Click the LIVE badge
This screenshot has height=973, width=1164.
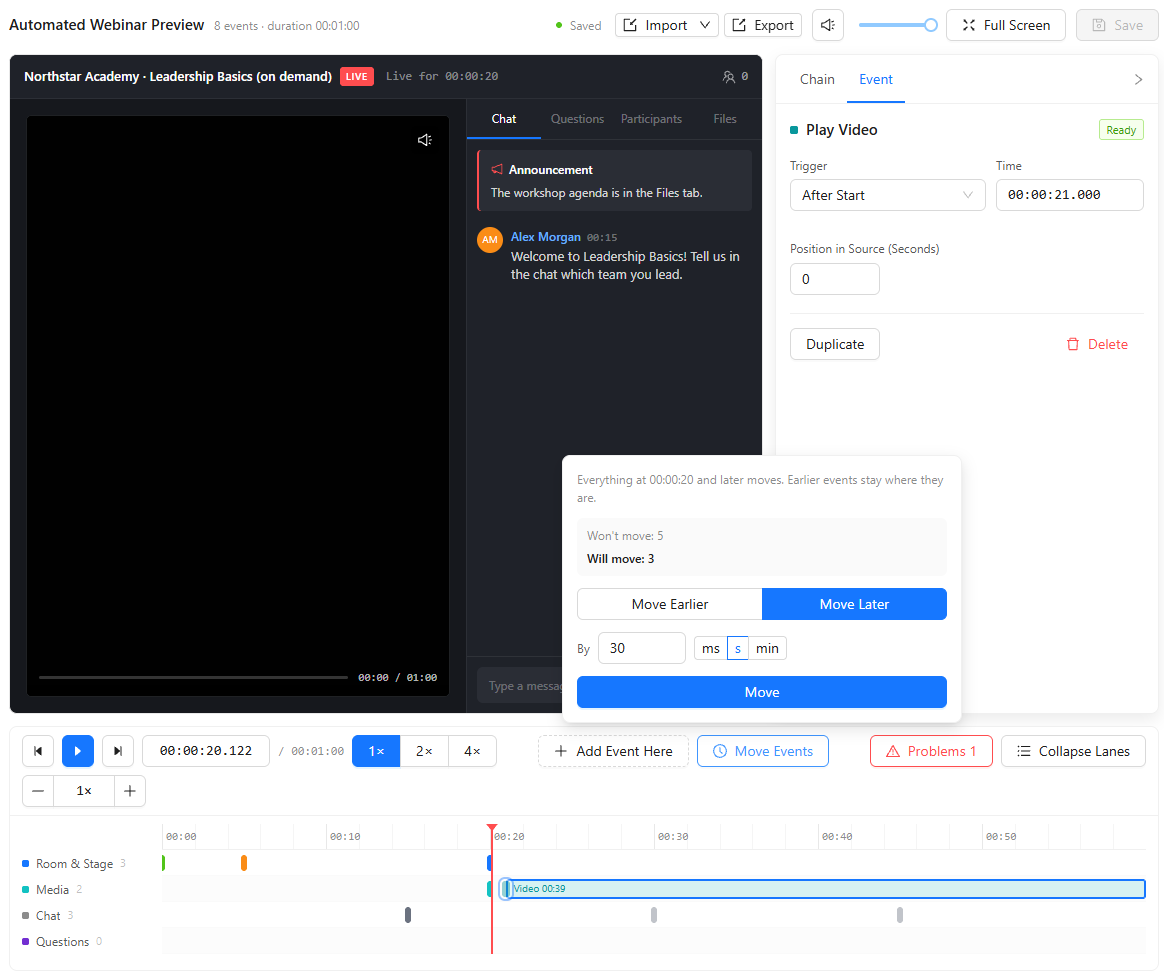(356, 76)
